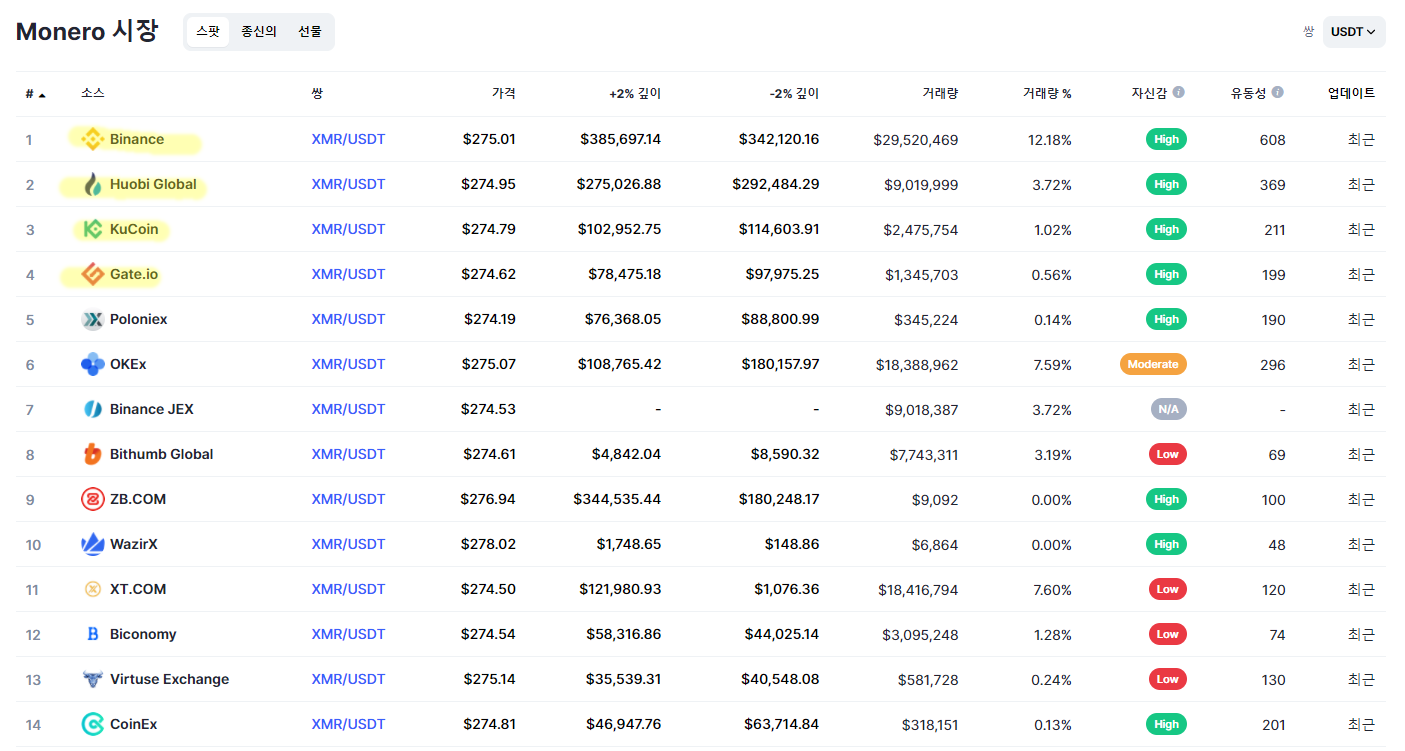Sort table by 거래량 column header
Viewport: 1405px width, 751px height.
coord(940,93)
